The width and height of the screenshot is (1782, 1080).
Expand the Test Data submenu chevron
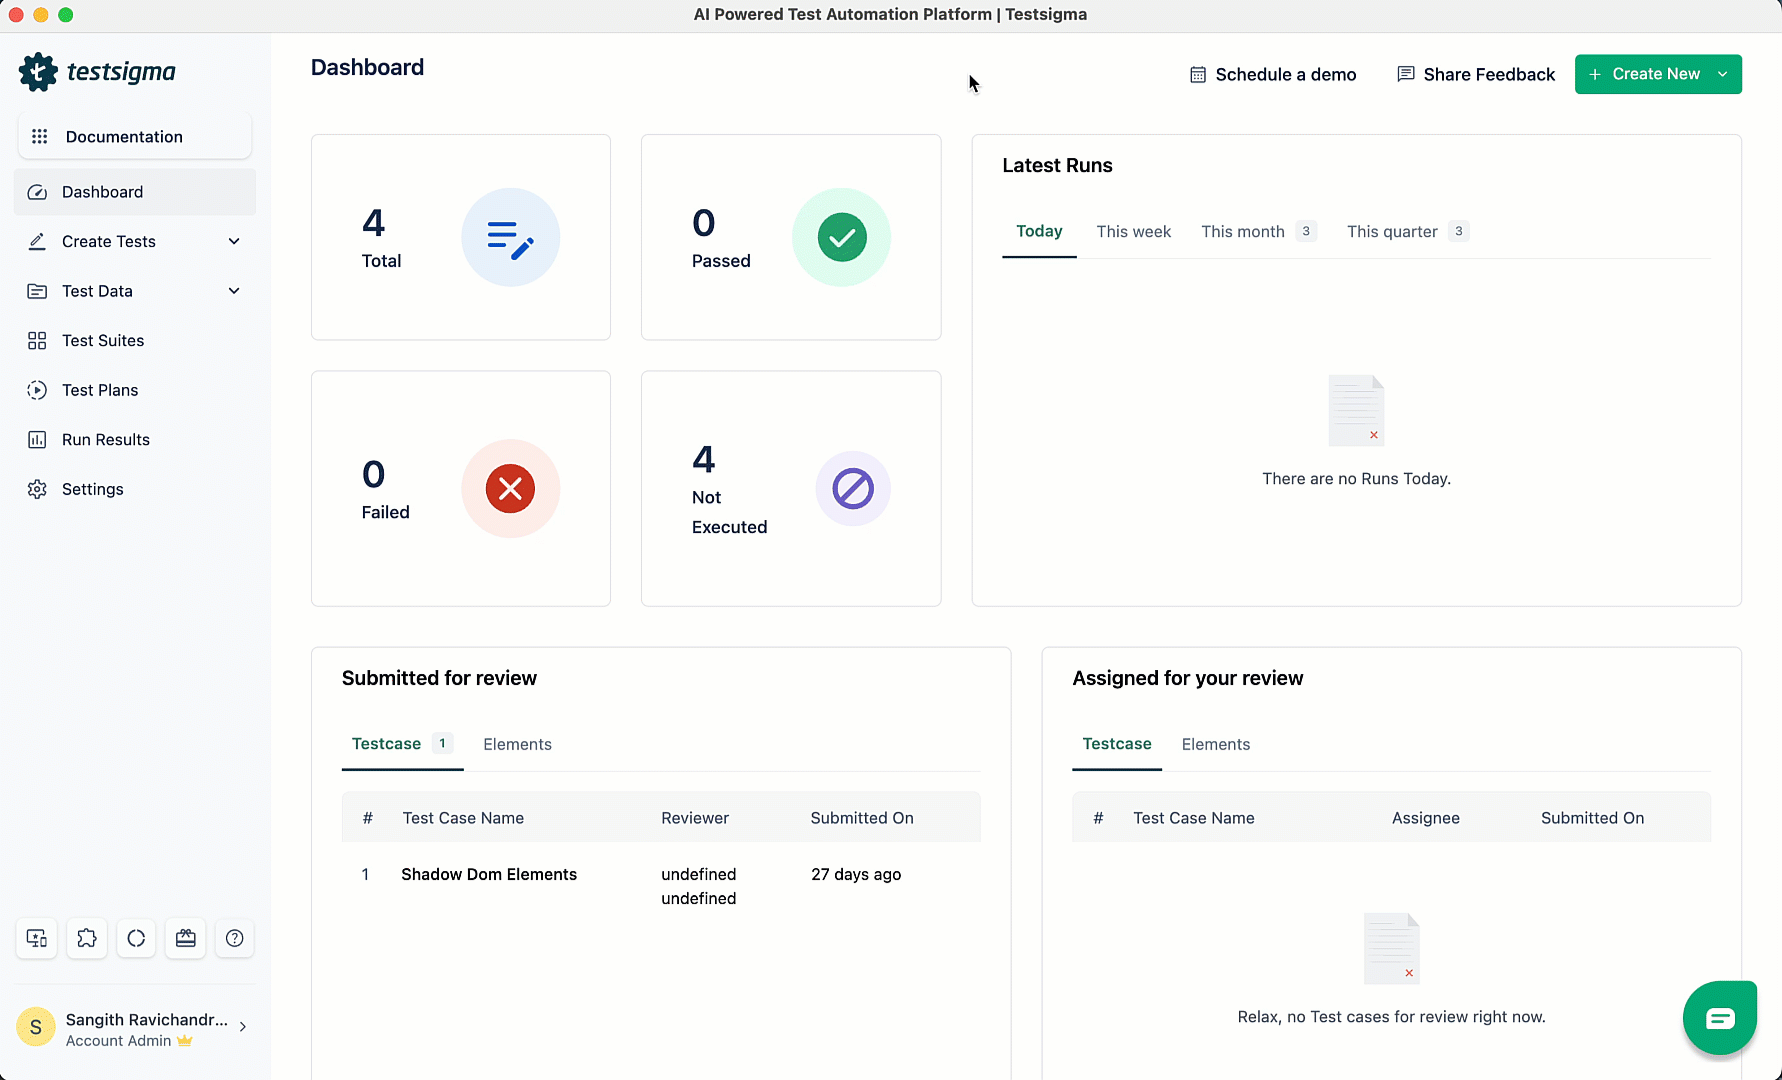pos(234,291)
